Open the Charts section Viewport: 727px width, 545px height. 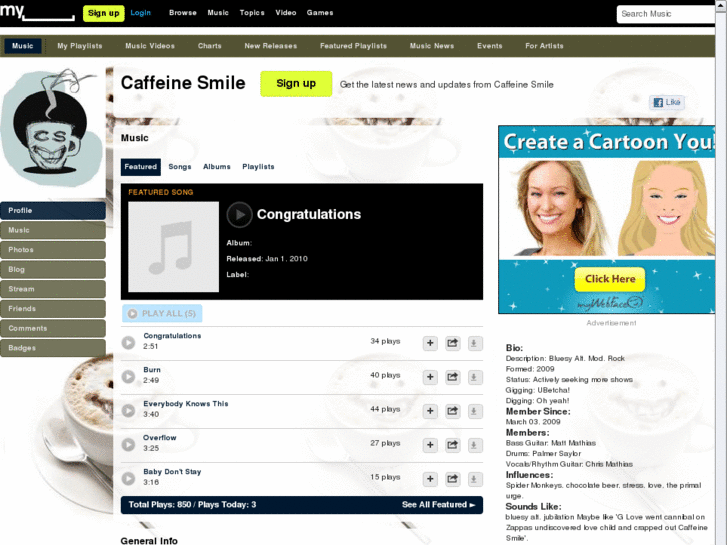pyautogui.click(x=210, y=46)
